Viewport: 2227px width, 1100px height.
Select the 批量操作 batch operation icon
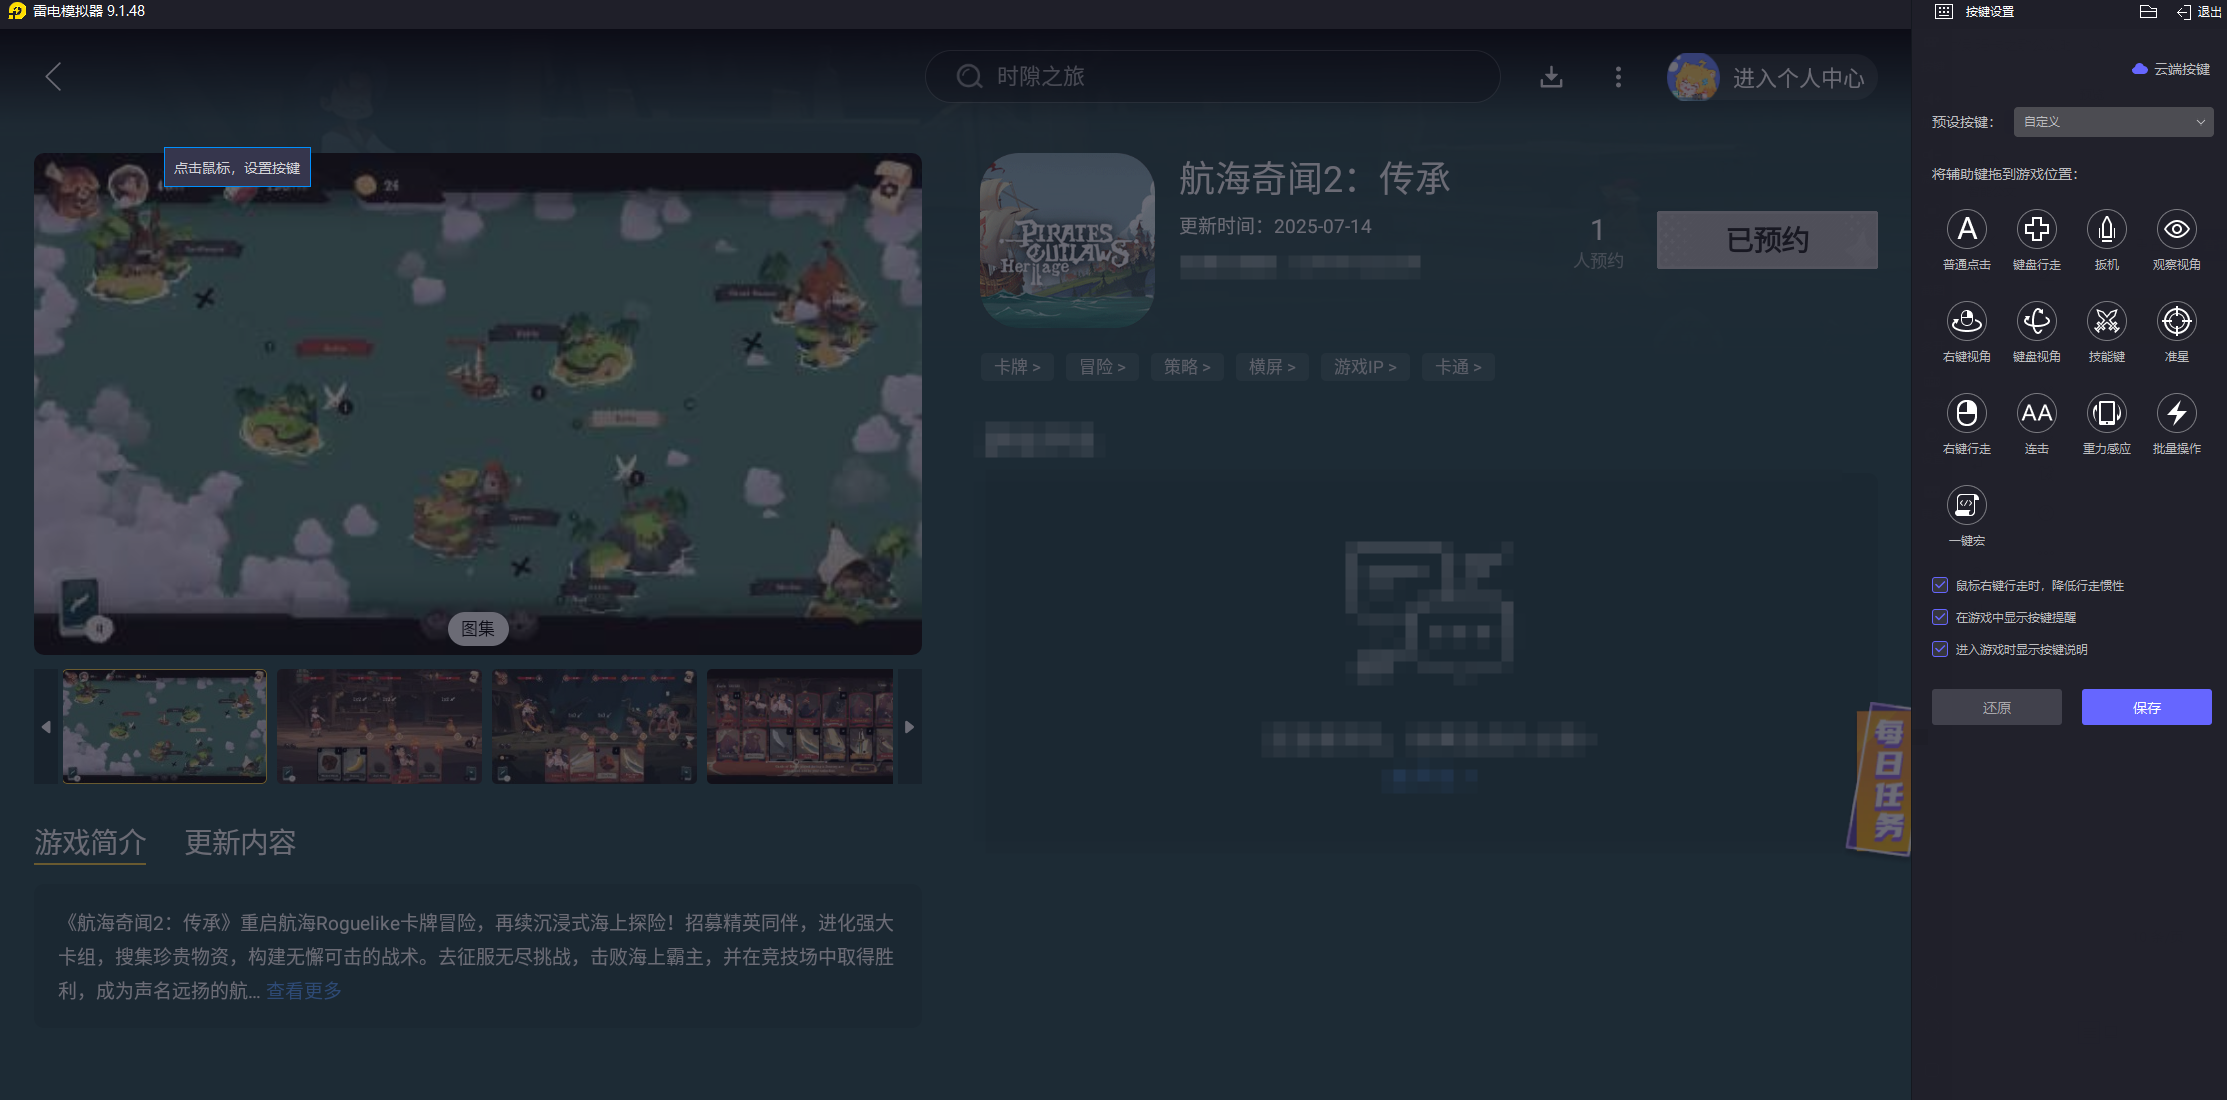pyautogui.click(x=2176, y=413)
